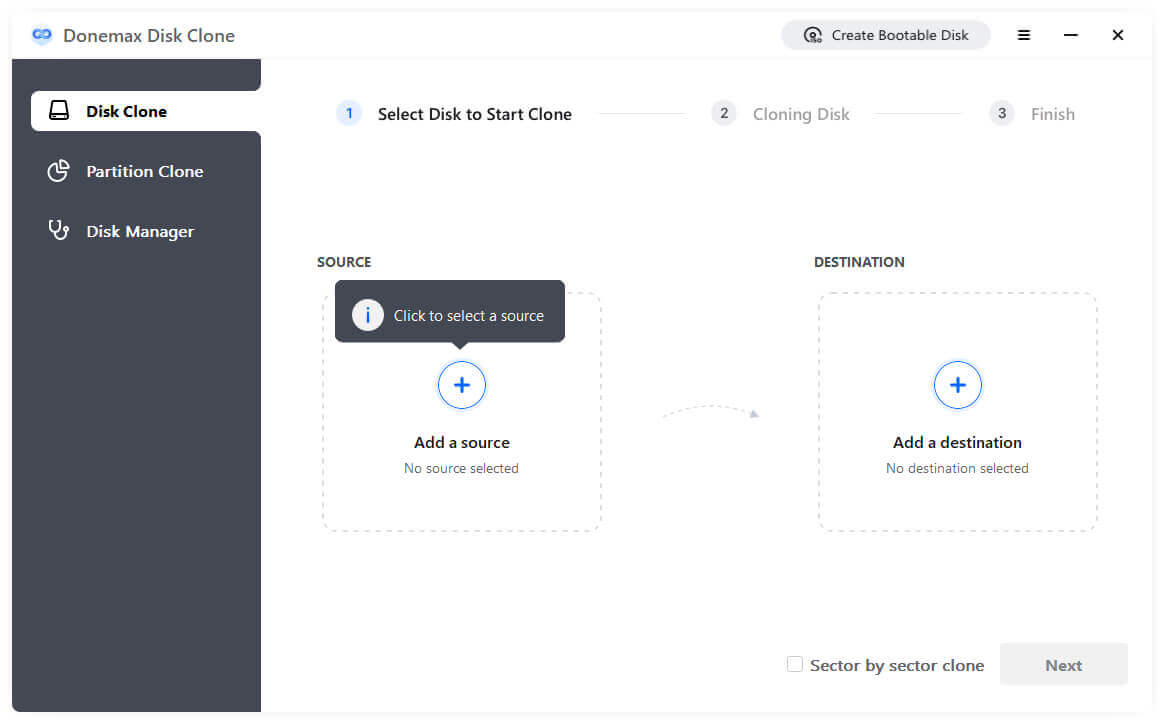Click the bootable disk icon in header
Image resolution: width=1164 pixels, height=724 pixels.
(813, 36)
